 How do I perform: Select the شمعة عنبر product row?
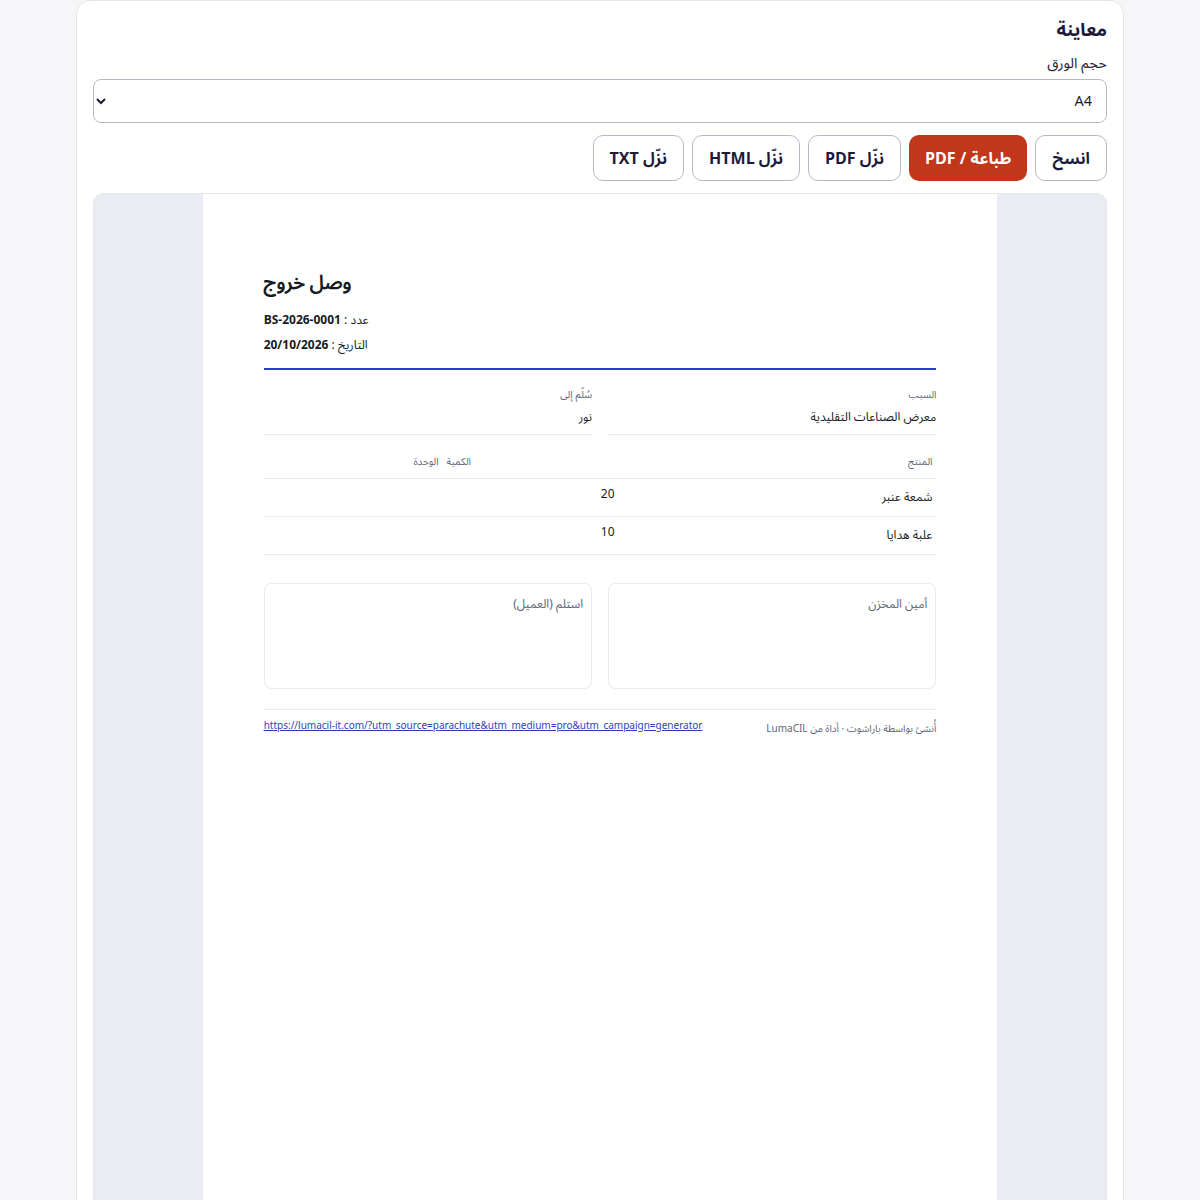600,497
